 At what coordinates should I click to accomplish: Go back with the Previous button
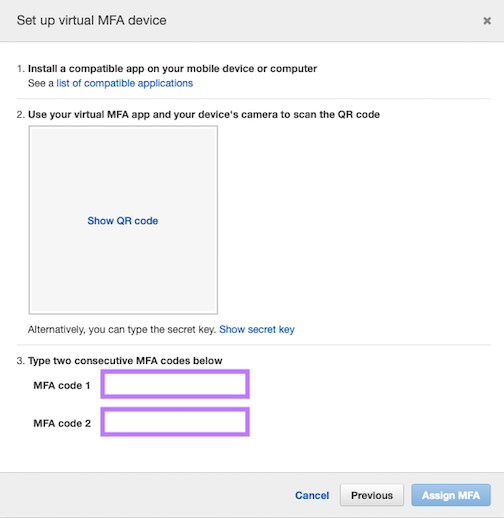(372, 495)
